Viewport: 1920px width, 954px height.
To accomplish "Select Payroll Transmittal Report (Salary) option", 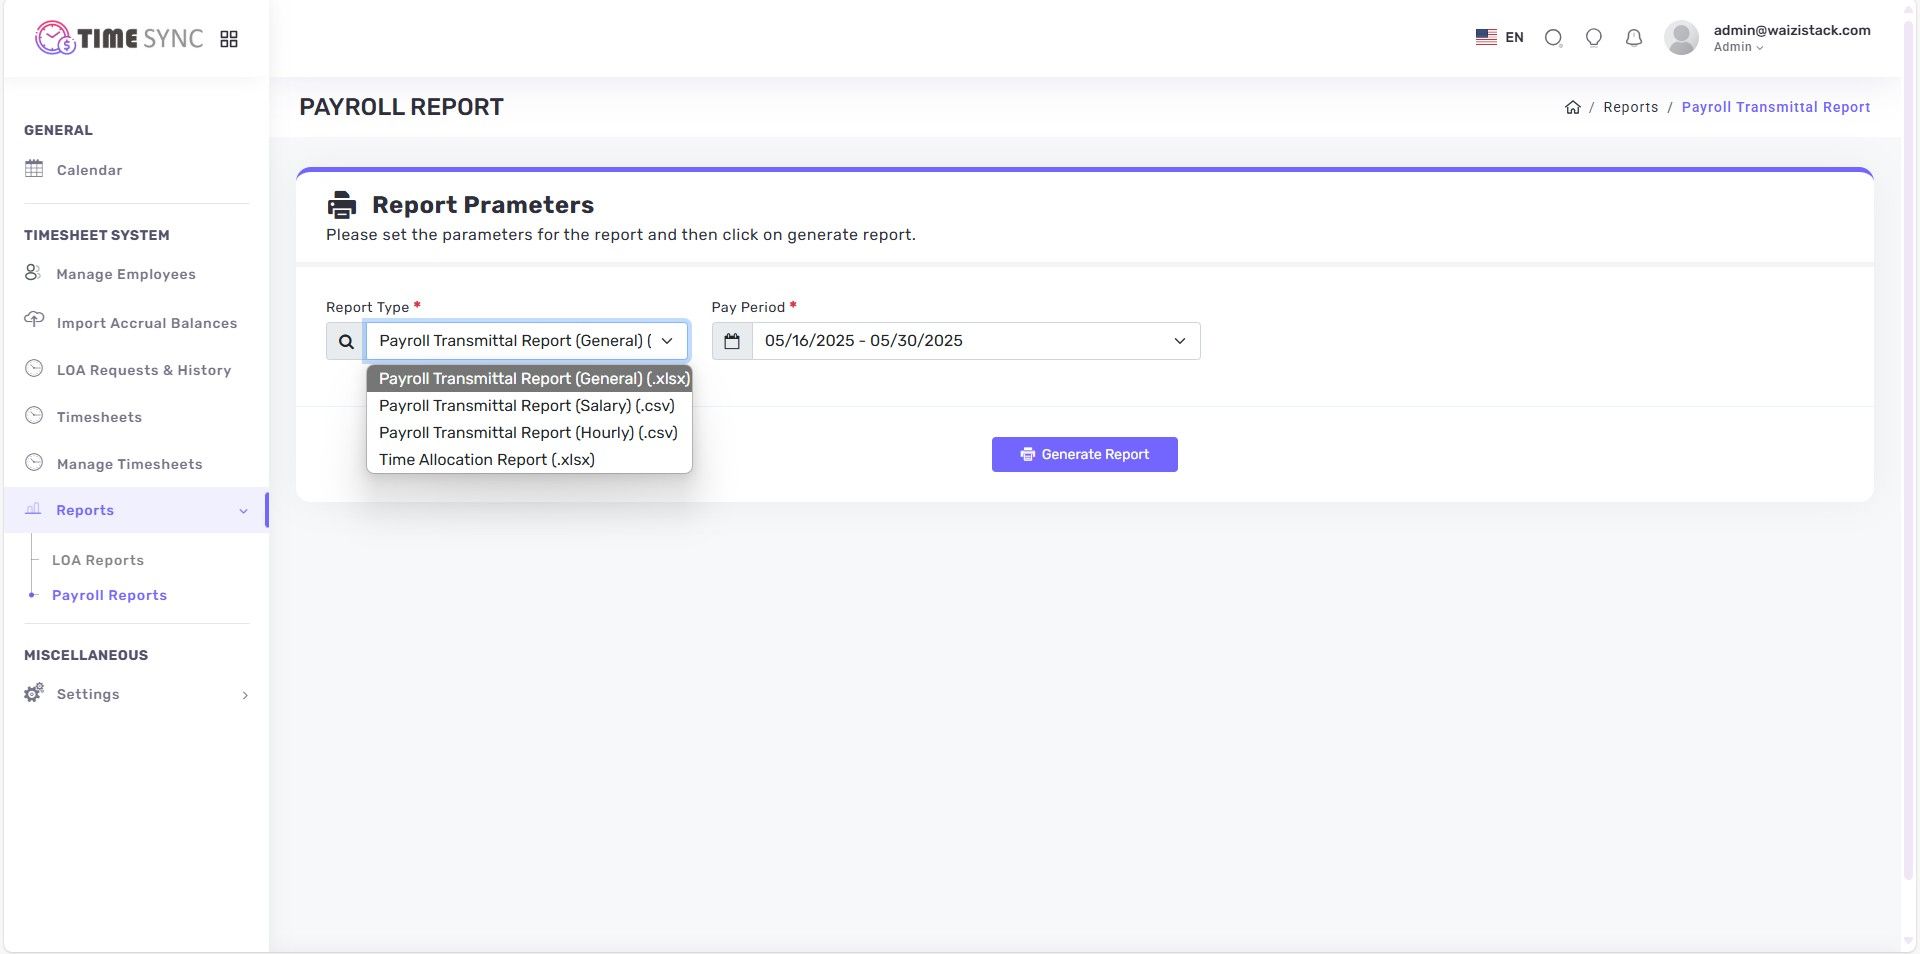I will (527, 406).
